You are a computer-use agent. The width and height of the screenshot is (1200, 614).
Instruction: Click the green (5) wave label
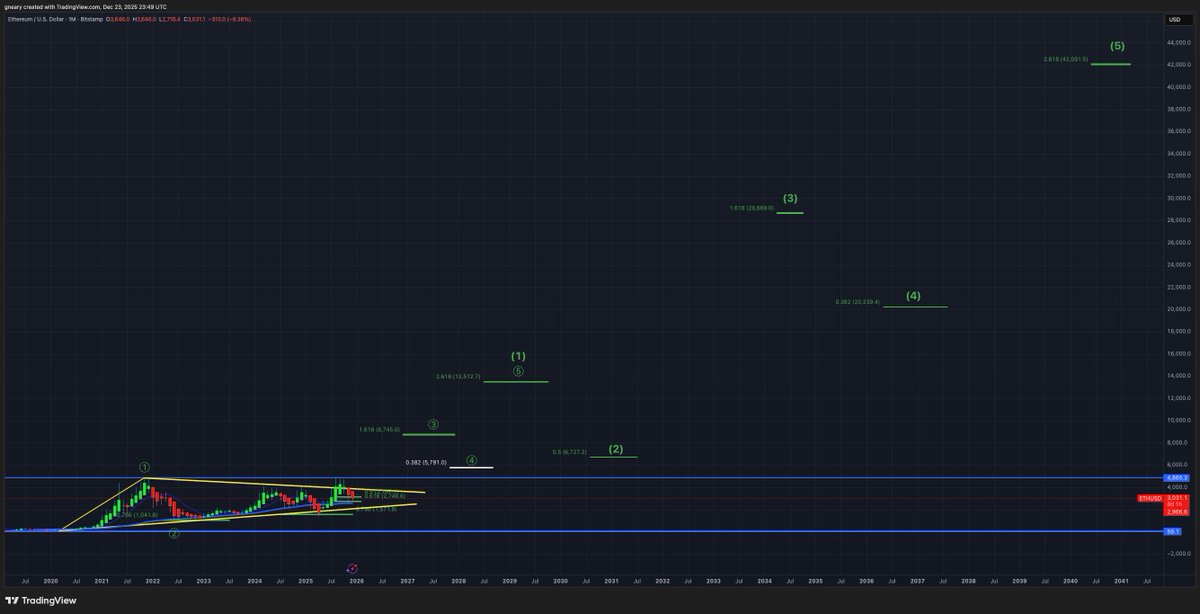[1117, 46]
